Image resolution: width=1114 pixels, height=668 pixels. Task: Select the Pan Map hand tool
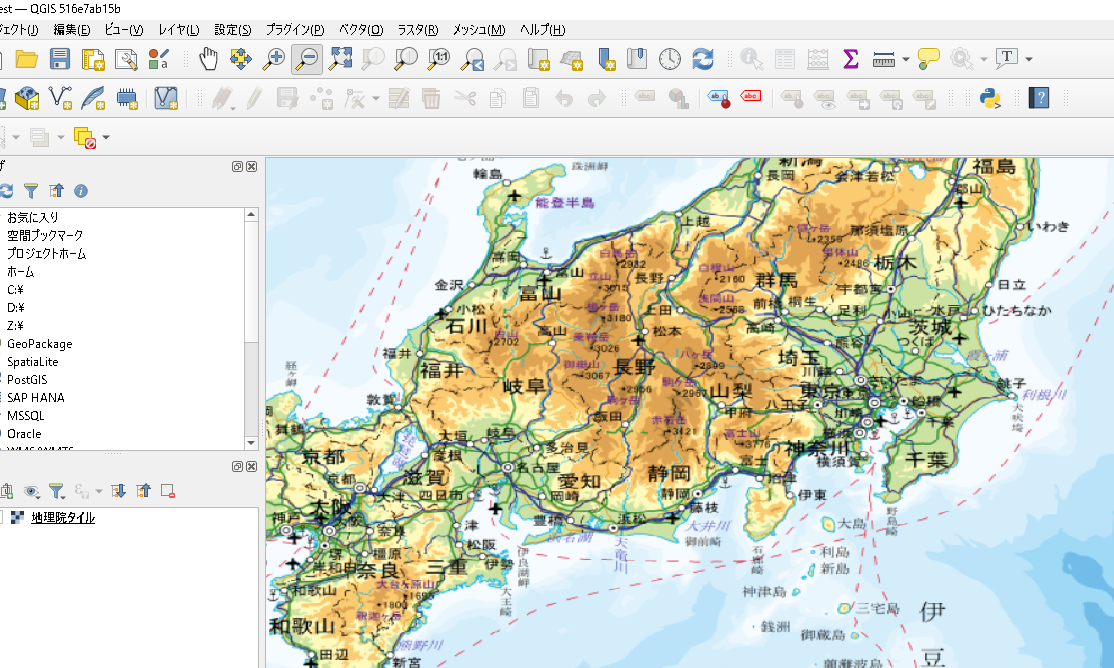pos(208,59)
